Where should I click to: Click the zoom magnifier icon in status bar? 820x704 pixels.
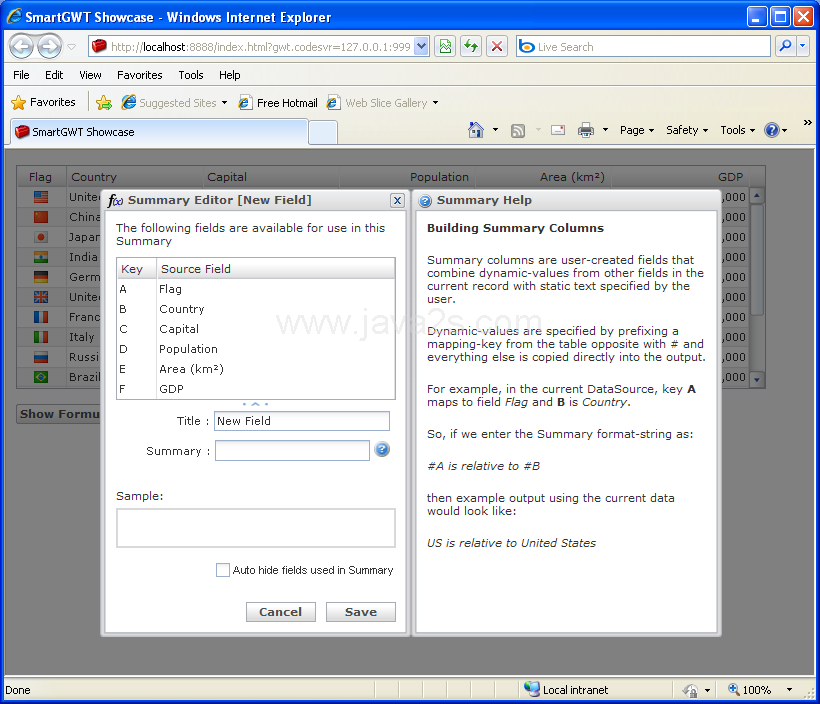(734, 689)
